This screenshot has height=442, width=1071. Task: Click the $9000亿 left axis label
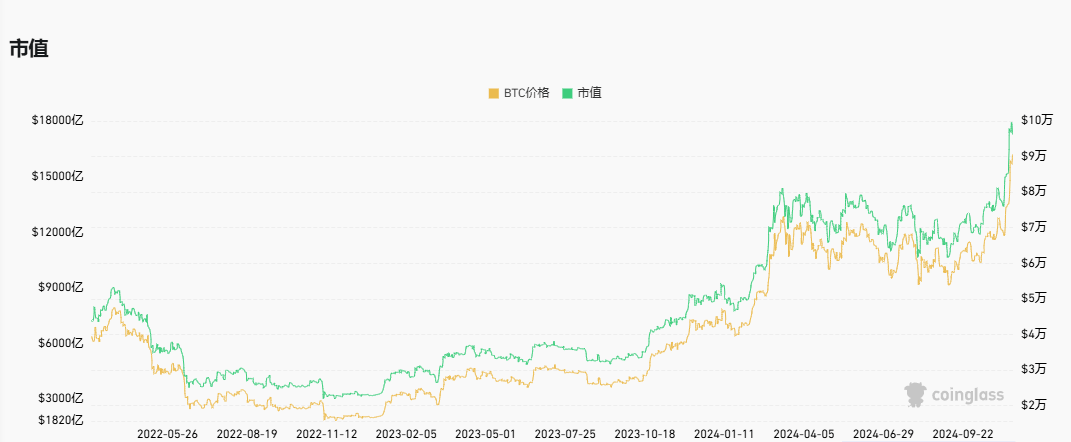(x=61, y=287)
